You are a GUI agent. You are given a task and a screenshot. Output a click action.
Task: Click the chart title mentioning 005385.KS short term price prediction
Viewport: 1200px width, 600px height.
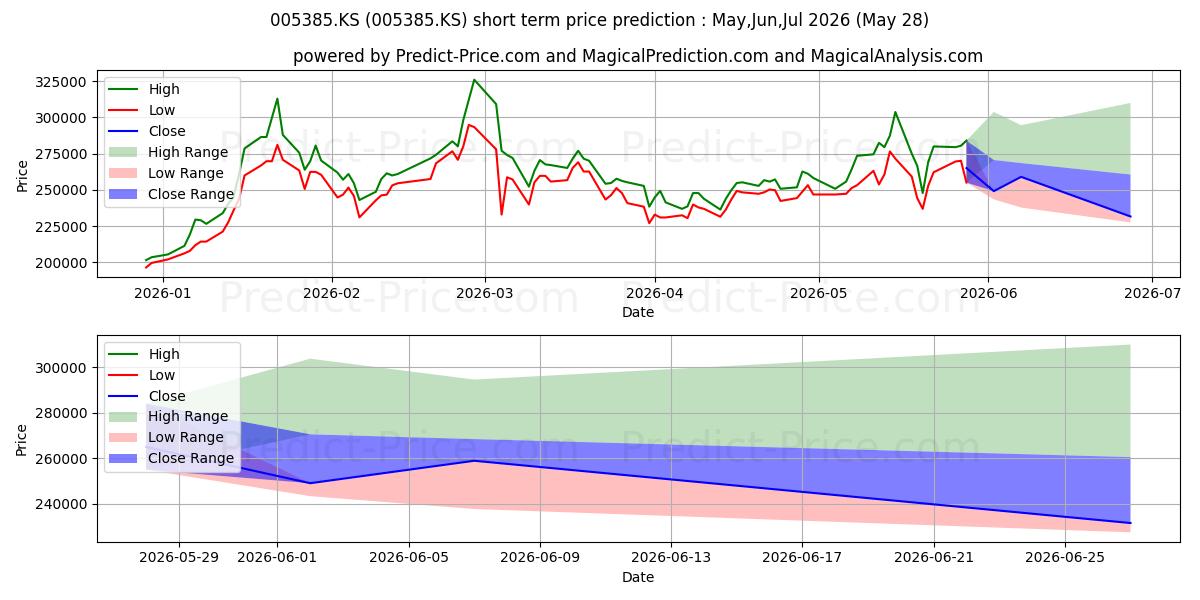tap(599, 20)
